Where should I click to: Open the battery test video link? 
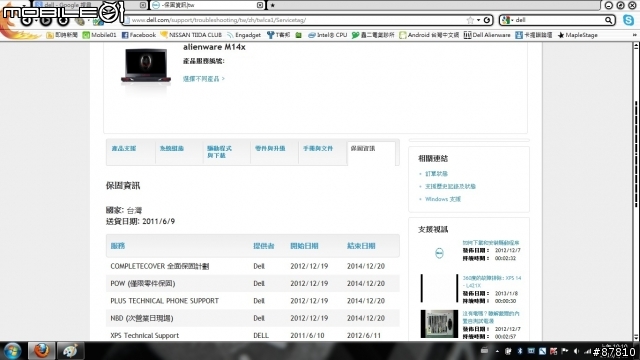[x=491, y=318]
